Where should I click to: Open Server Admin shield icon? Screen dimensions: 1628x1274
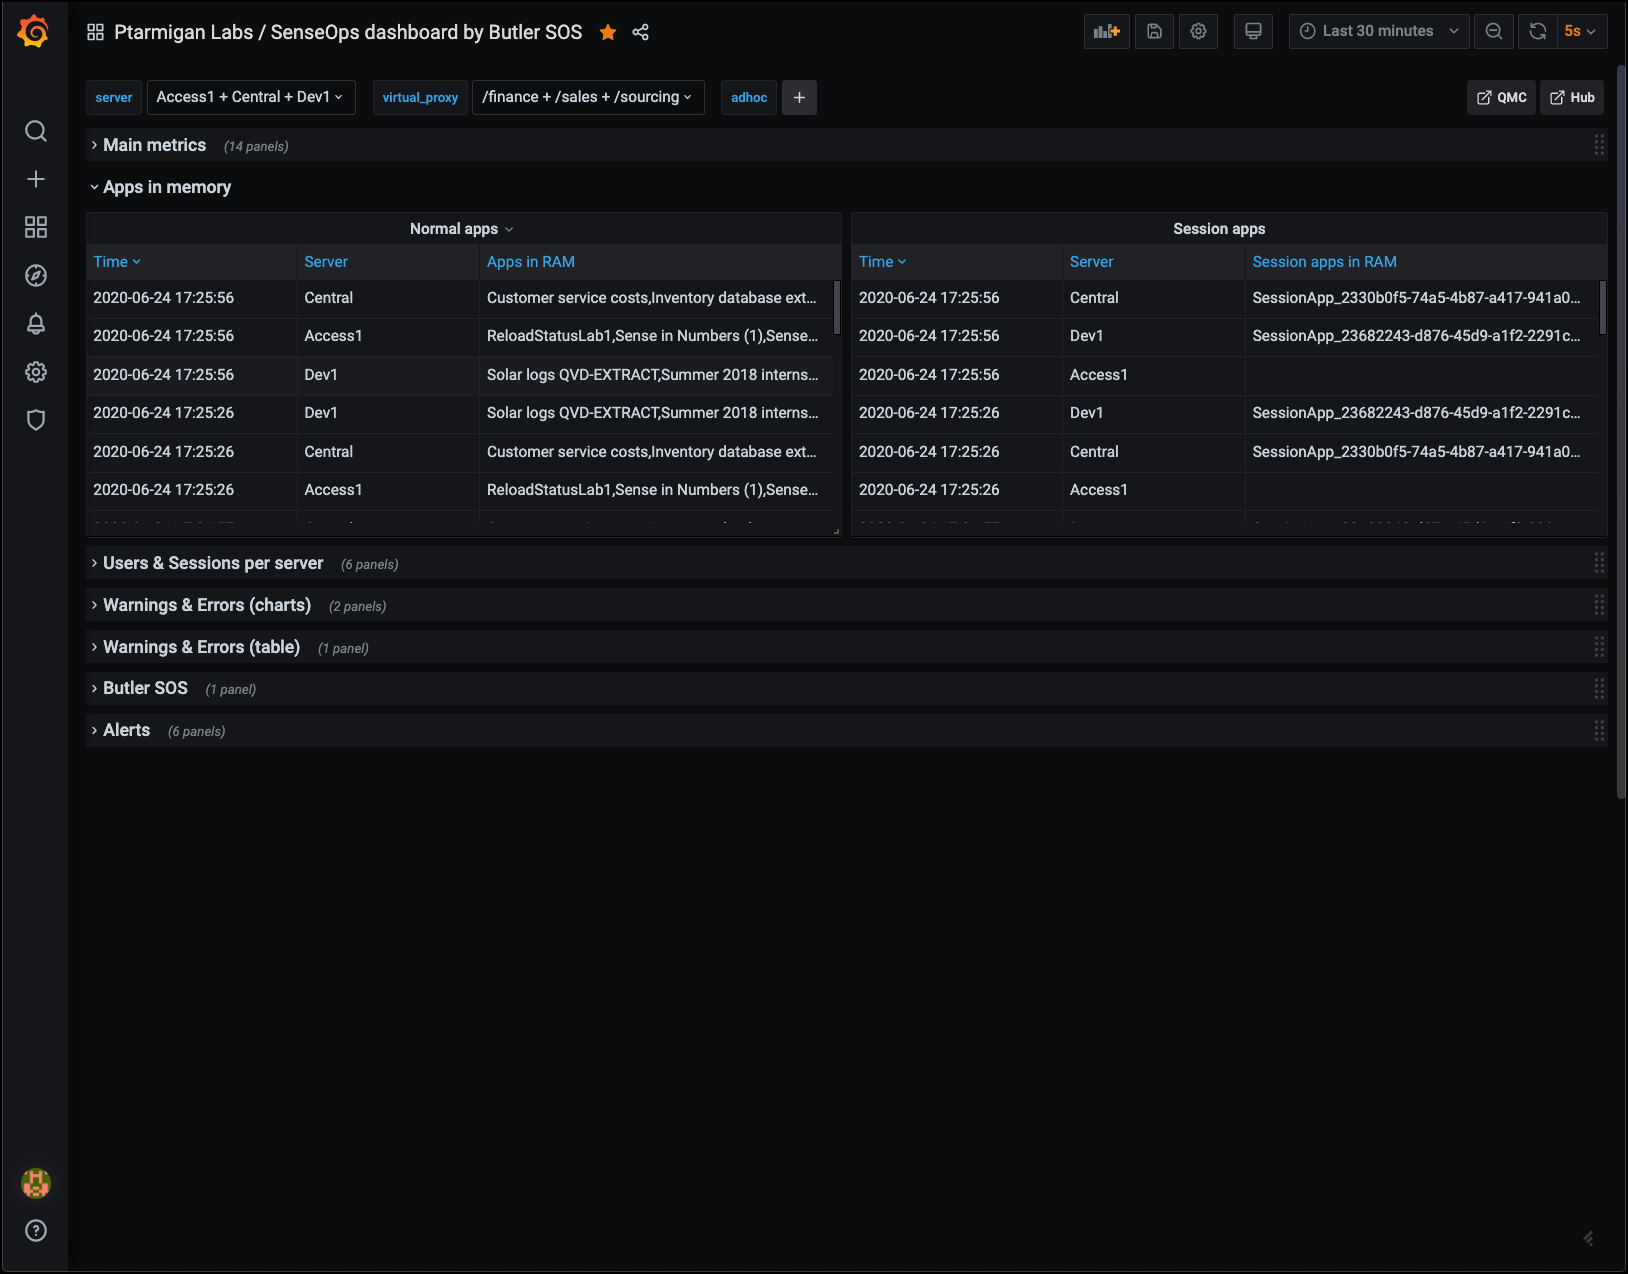tap(36, 420)
